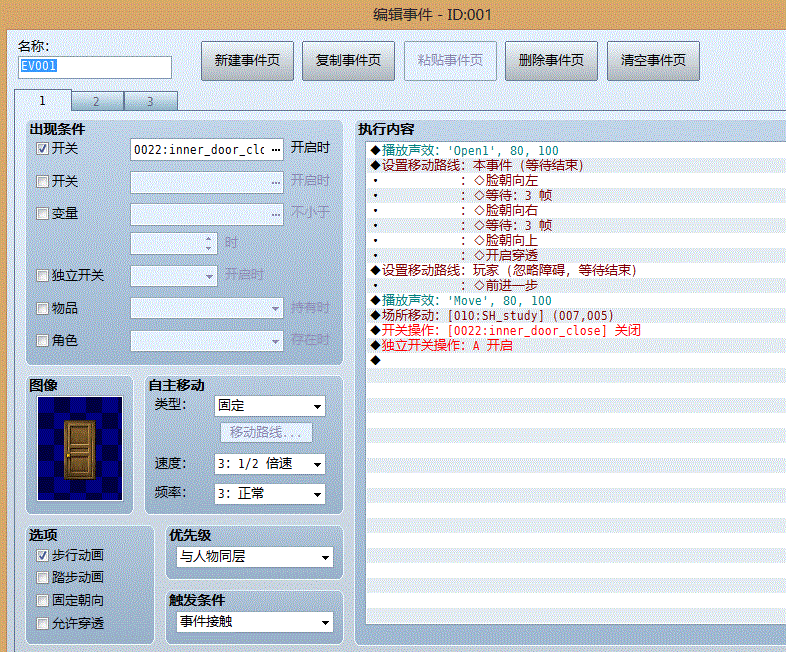The height and width of the screenshot is (652, 786).
Task: Open the 速度 speed dropdown
Action: tap(270, 464)
